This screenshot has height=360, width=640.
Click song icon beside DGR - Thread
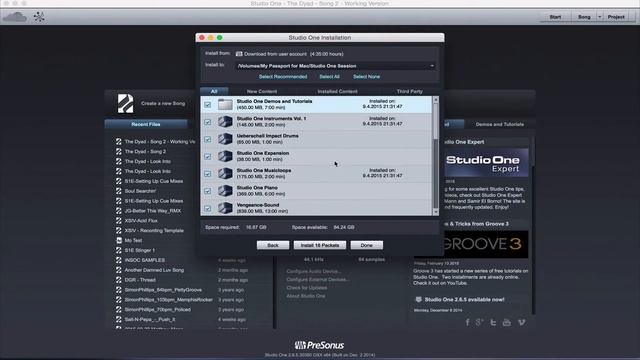[119, 280]
